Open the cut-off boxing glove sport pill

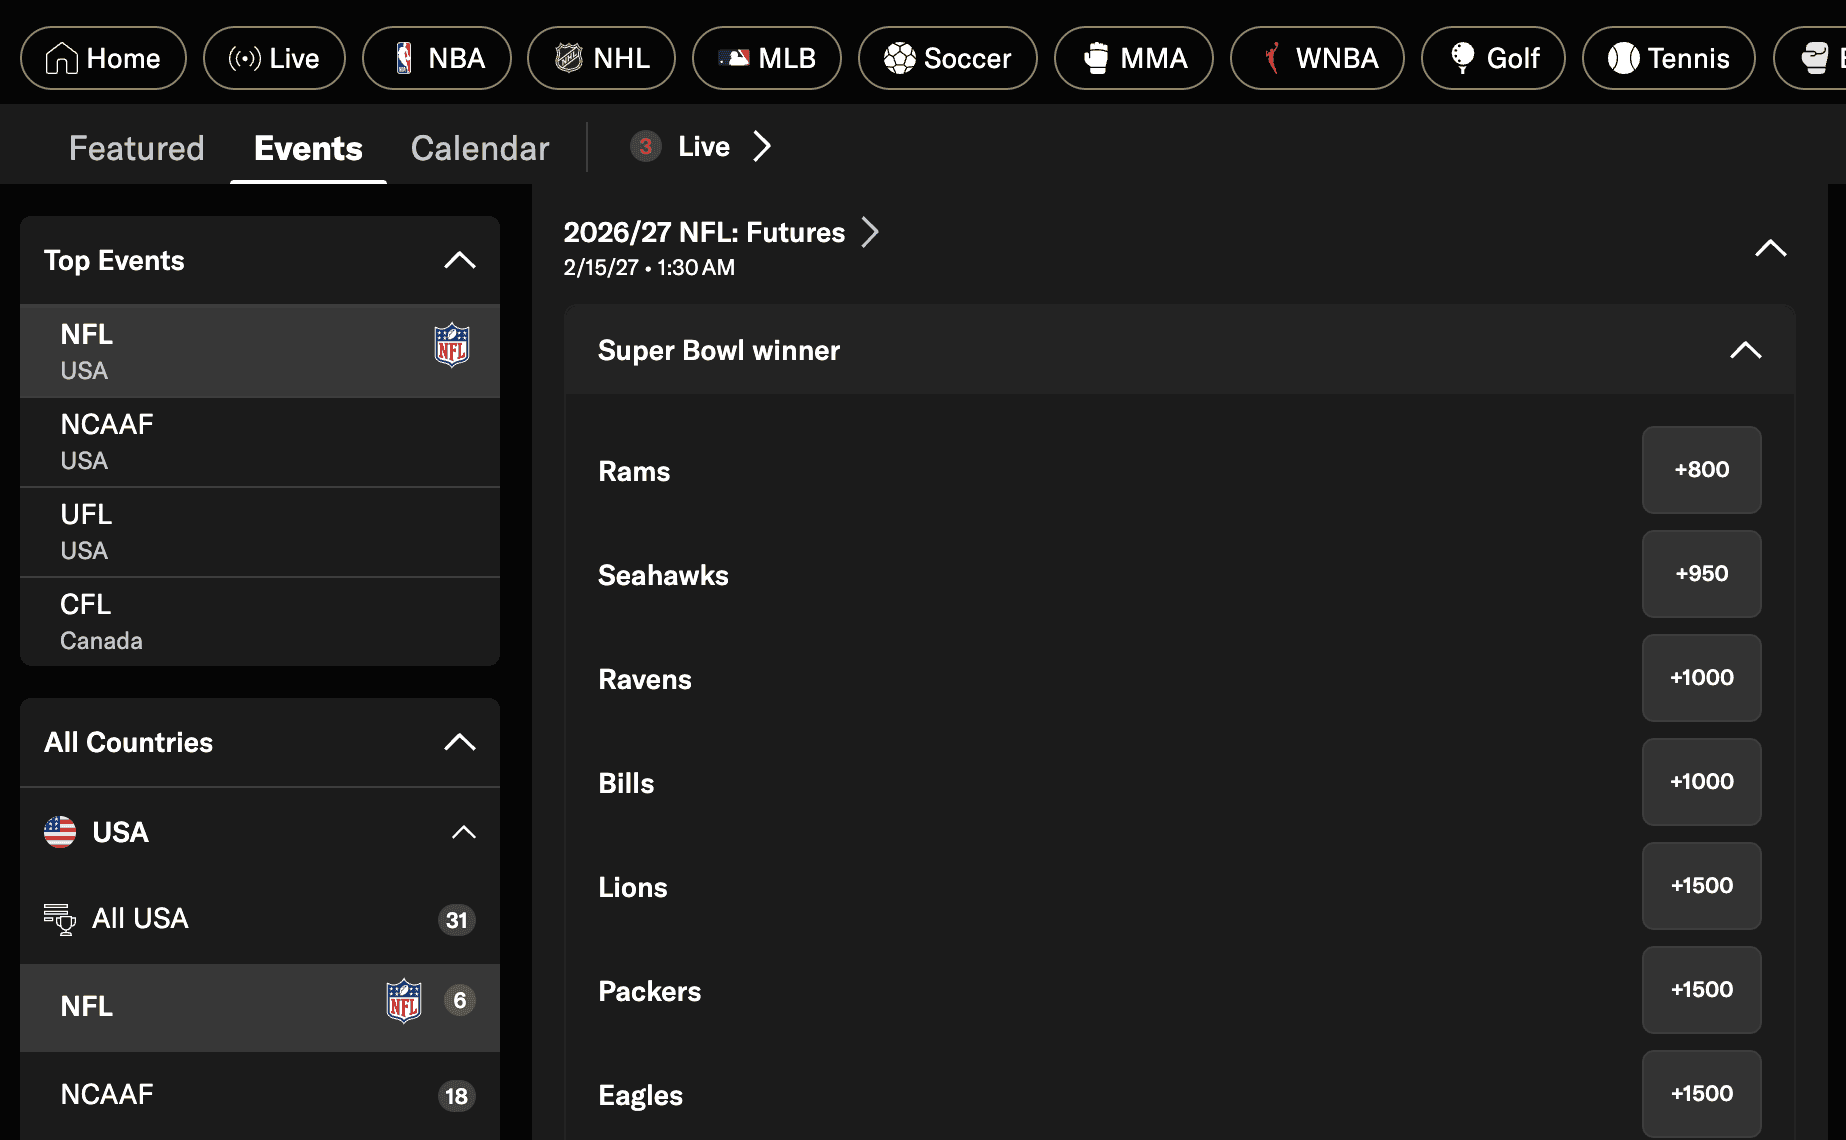1810,58
